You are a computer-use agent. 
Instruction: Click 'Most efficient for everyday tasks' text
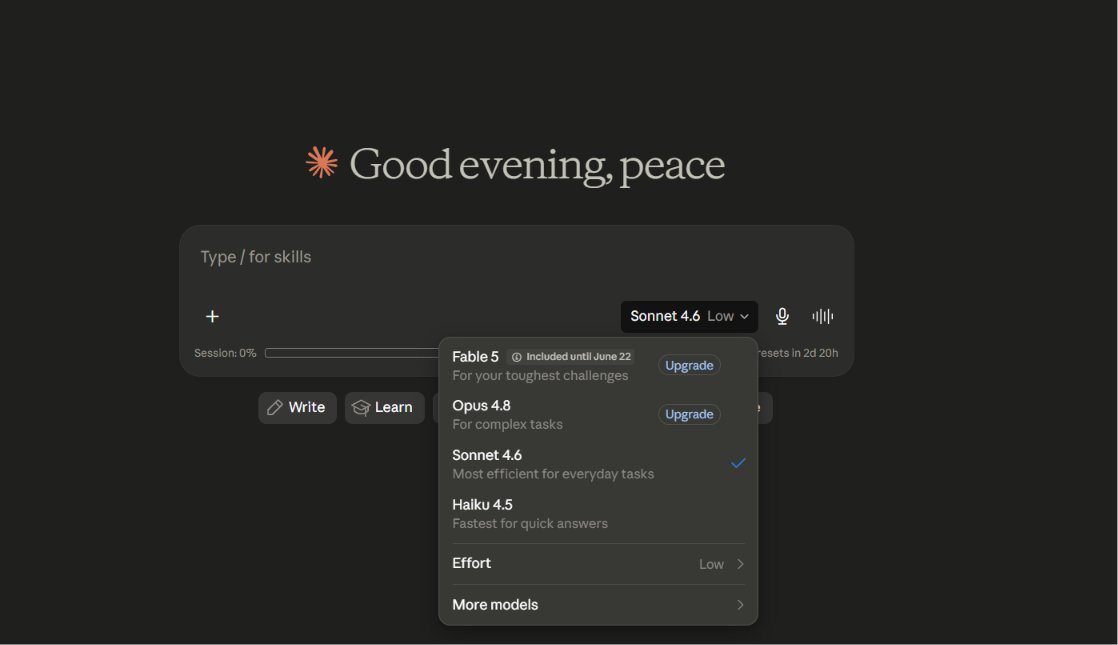click(553, 474)
